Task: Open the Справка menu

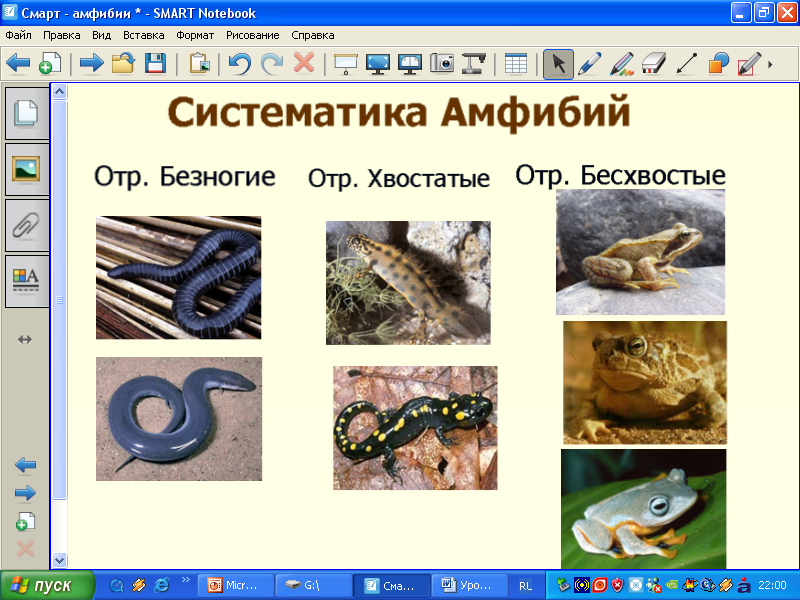Action: 313,35
